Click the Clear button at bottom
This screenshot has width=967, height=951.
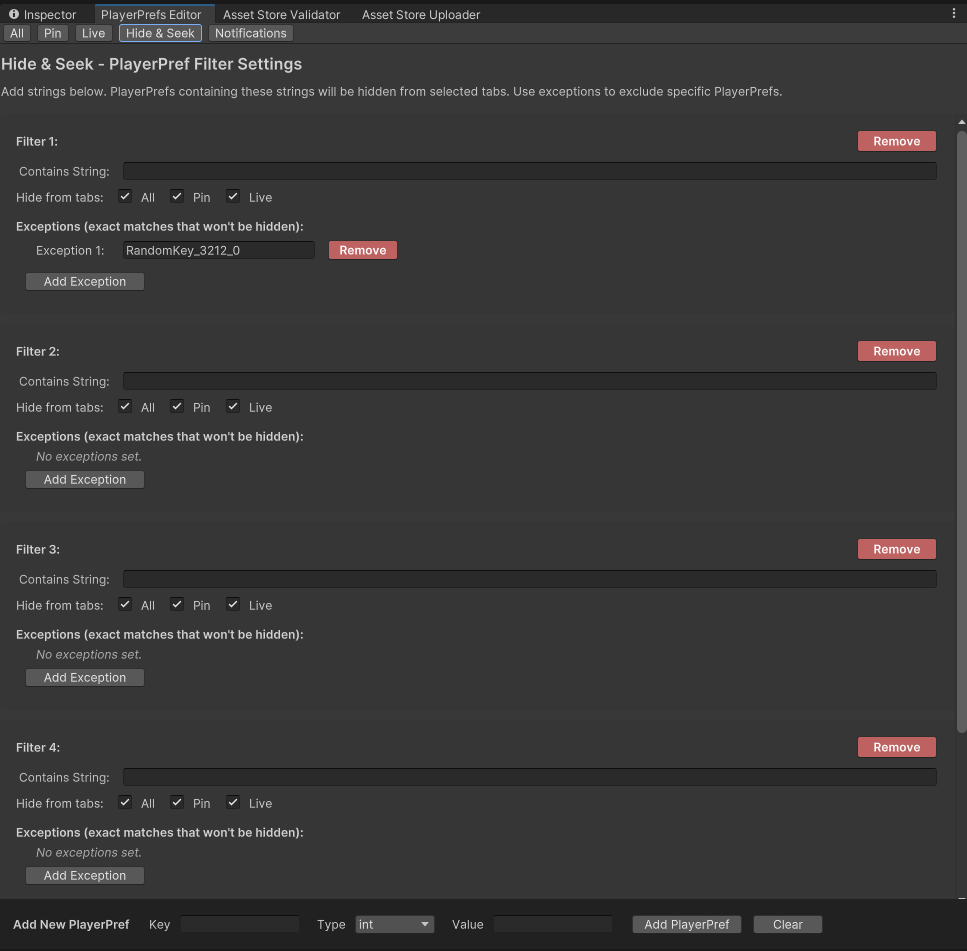pyautogui.click(x=787, y=924)
